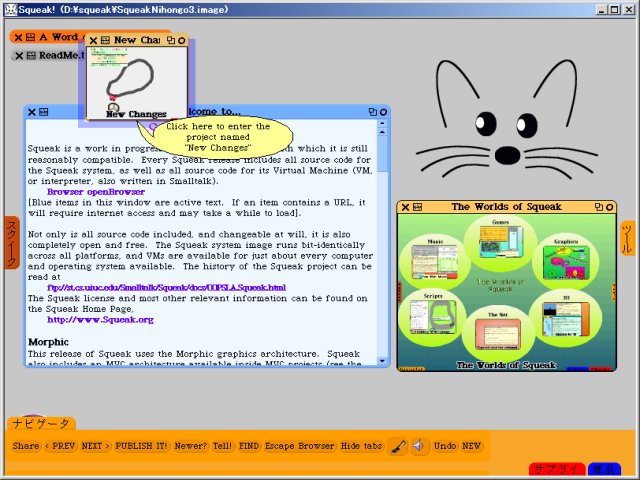Collapse the Welcome to... window
Image resolution: width=640 pixels, height=480 pixels.
[x=383, y=112]
